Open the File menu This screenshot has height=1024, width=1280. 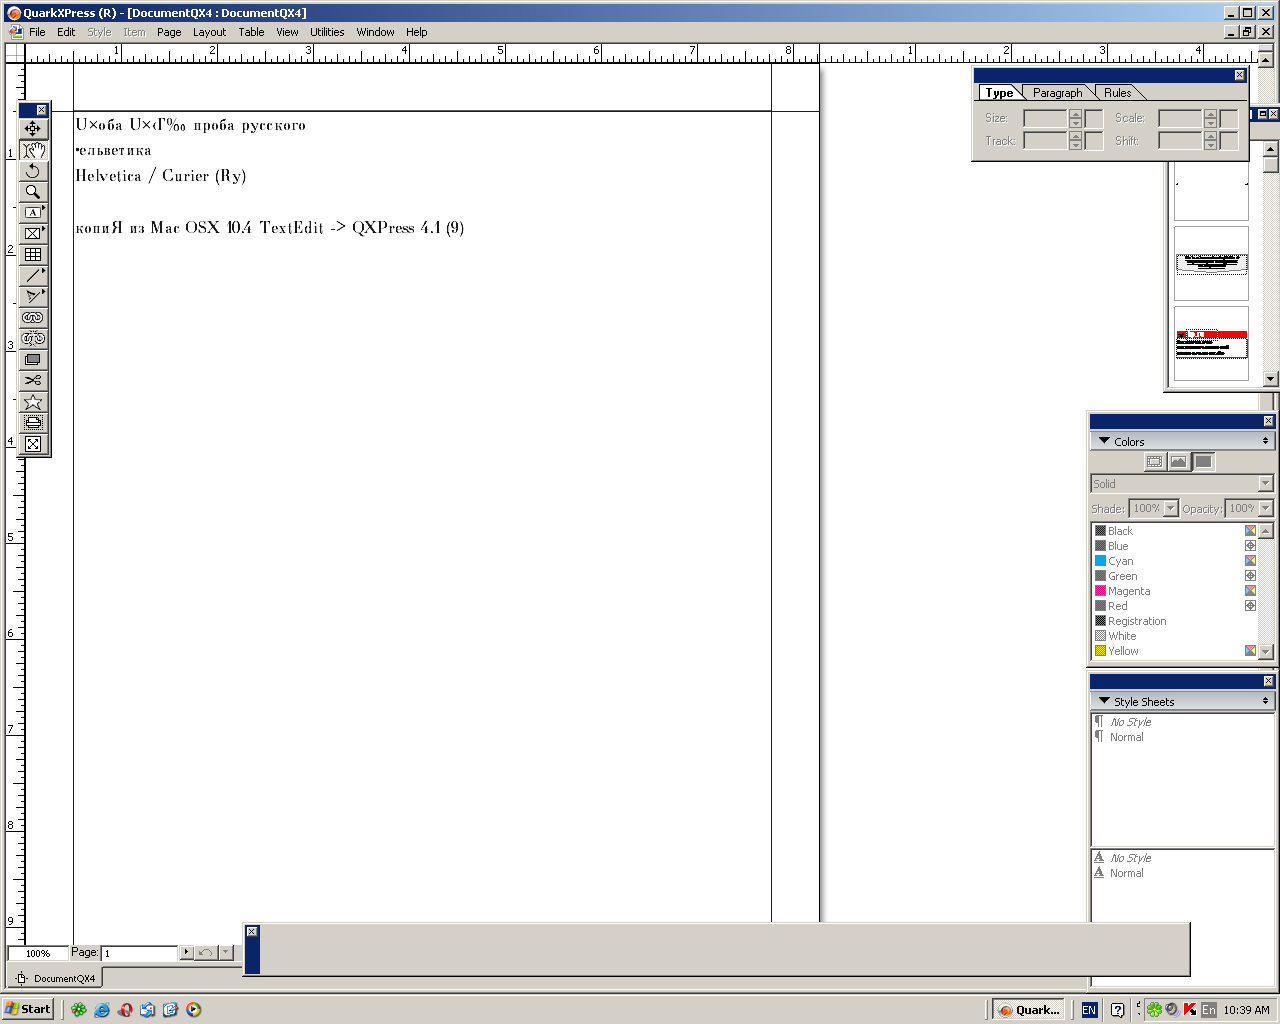(37, 32)
